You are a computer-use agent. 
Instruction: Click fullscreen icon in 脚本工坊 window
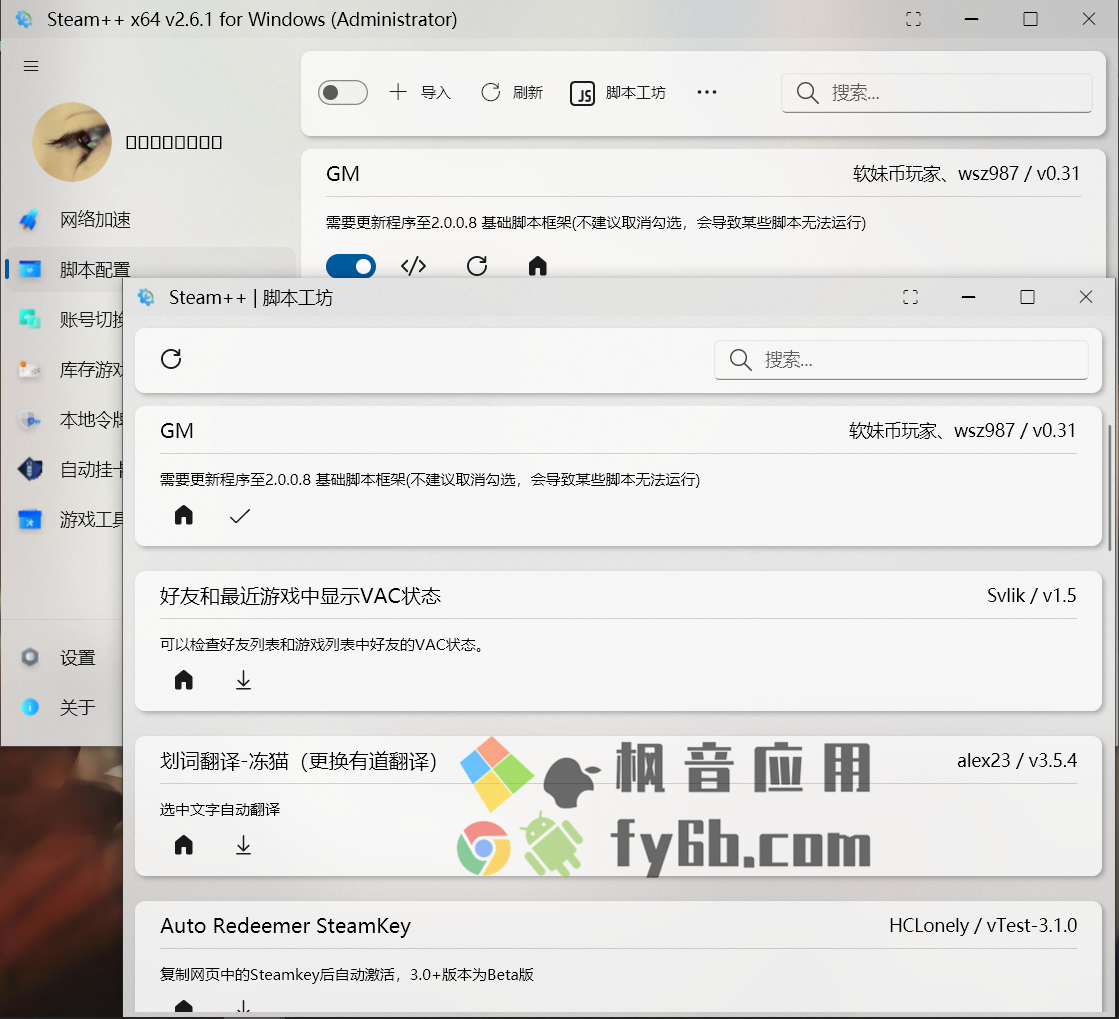(x=911, y=297)
